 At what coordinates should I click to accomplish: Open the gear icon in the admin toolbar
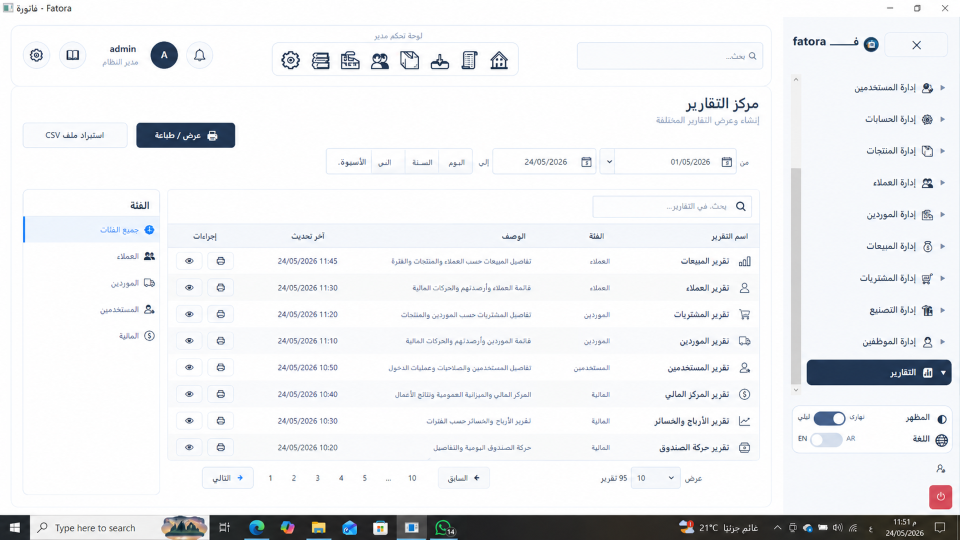290,60
